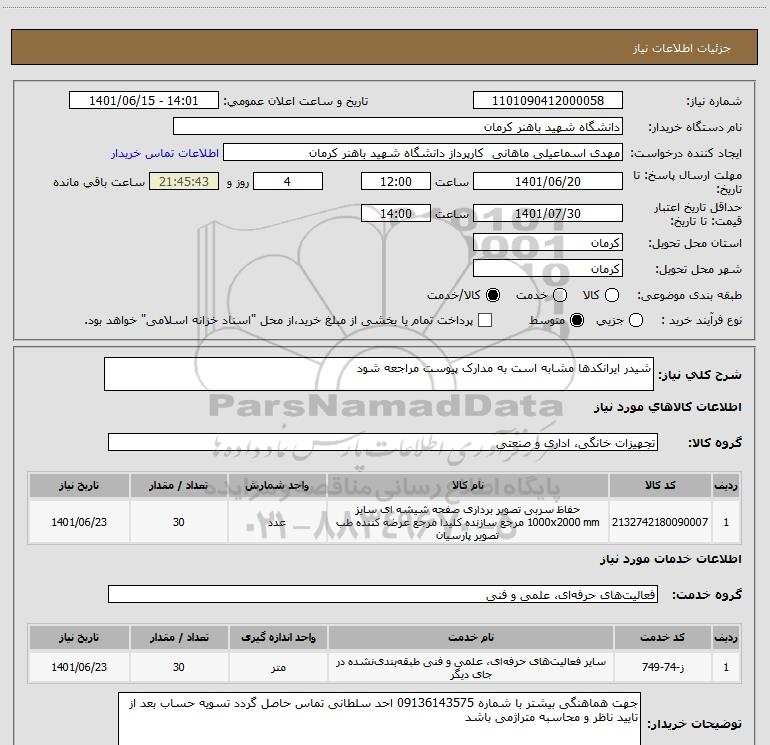Viewport: 770px width, 745px height.
Task: Click the کد خدمت column header
Action: [662, 637]
